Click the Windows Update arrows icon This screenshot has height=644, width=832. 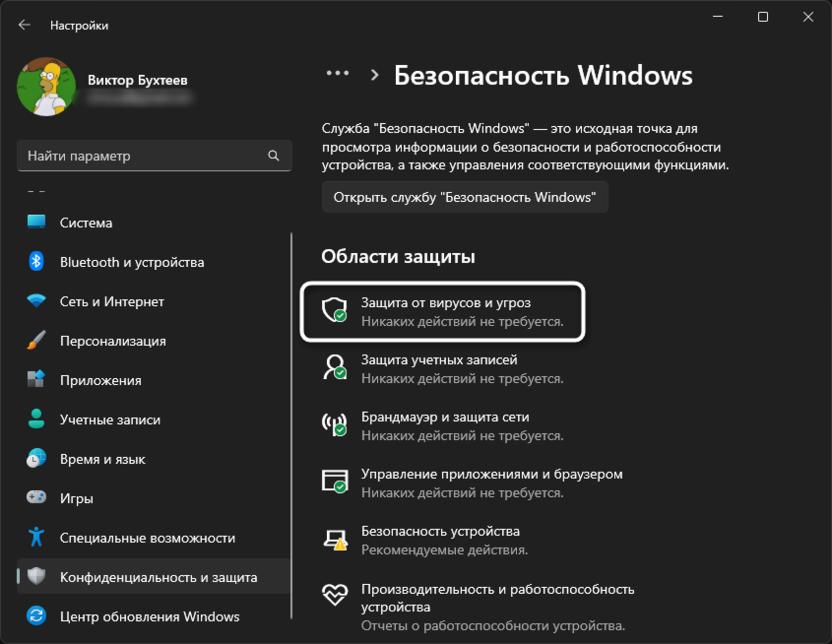37,616
